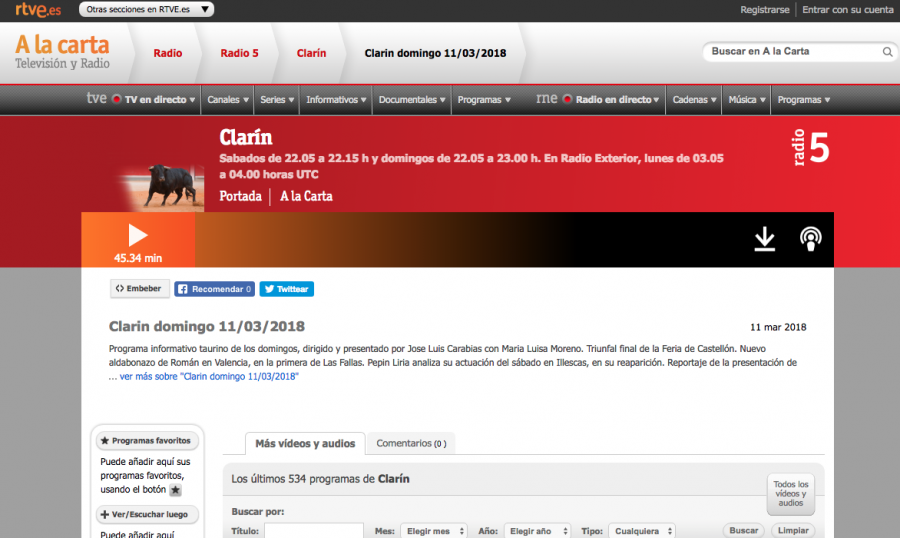Expand the Música menu
The height and width of the screenshot is (538, 900).
[747, 100]
